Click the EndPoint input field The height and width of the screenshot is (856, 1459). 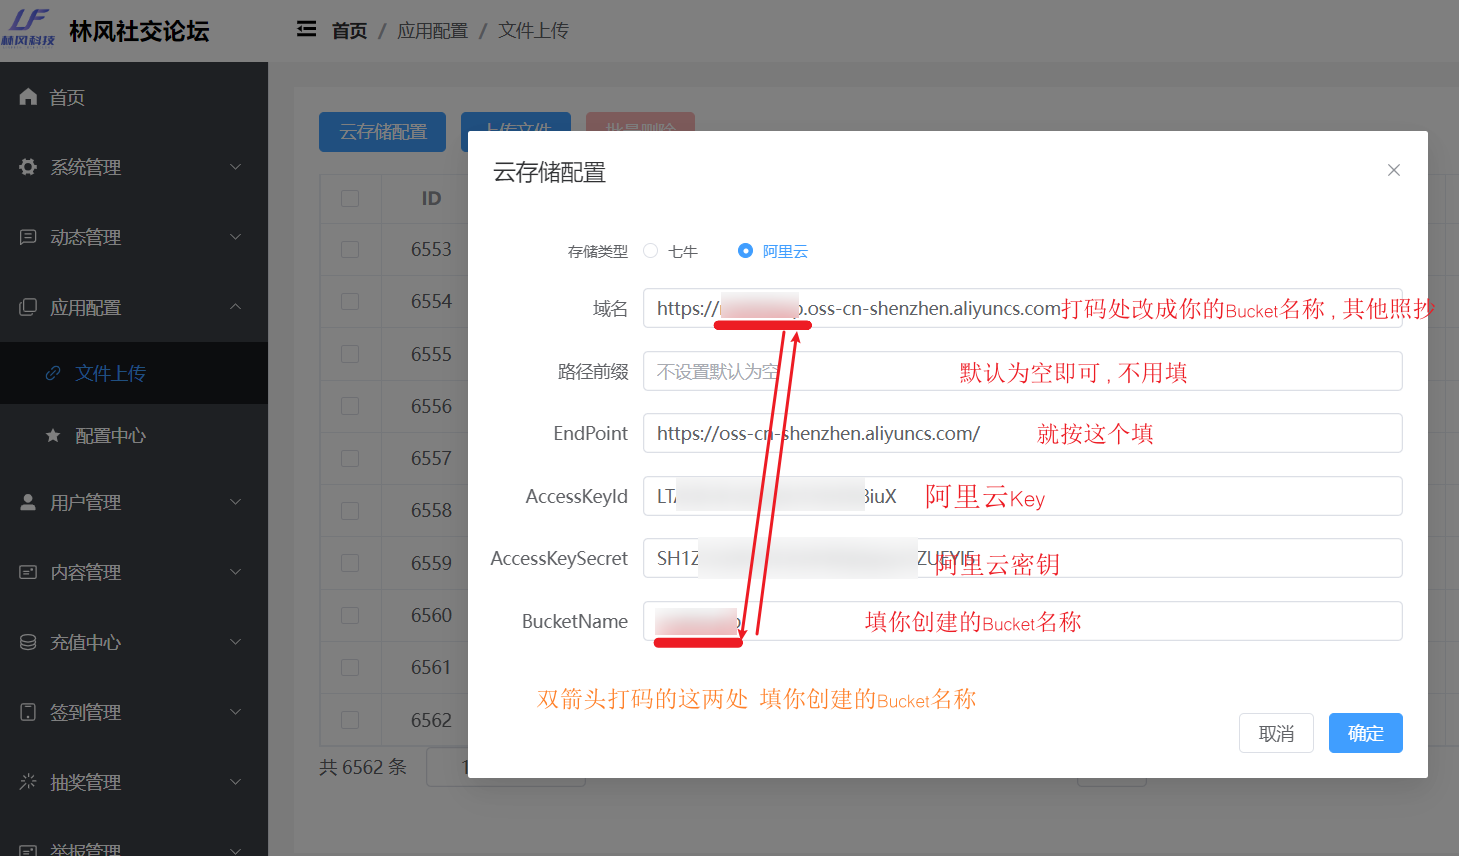(1022, 433)
